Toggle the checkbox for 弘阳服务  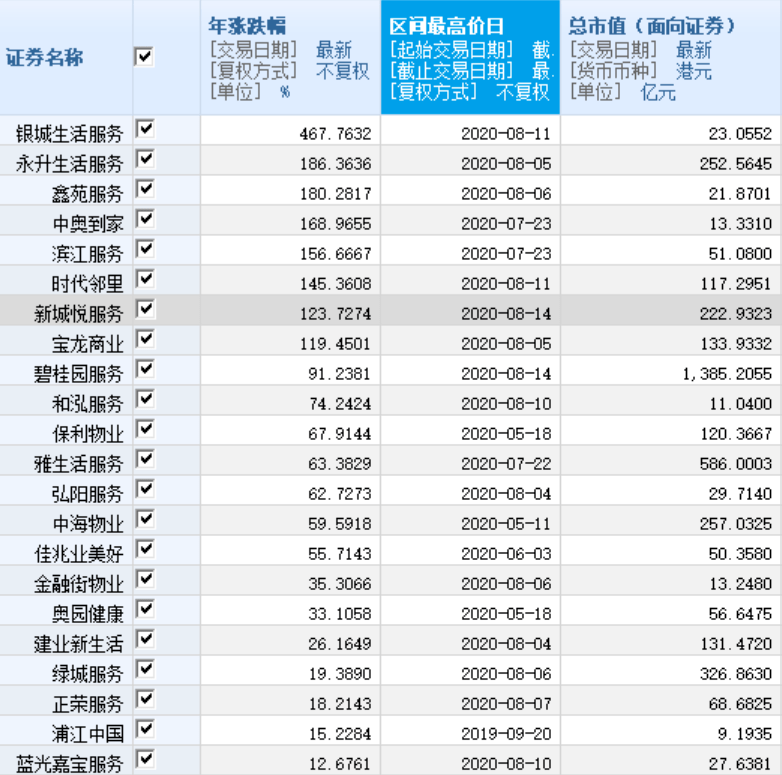point(145,489)
